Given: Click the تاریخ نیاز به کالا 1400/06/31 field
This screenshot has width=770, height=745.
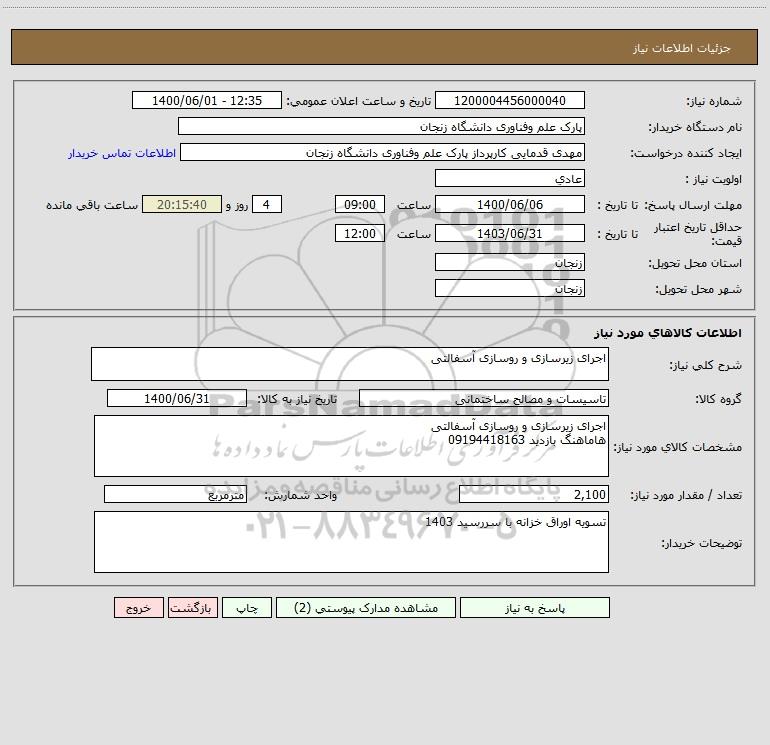Looking at the screenshot, I should pyautogui.click(x=177, y=398).
